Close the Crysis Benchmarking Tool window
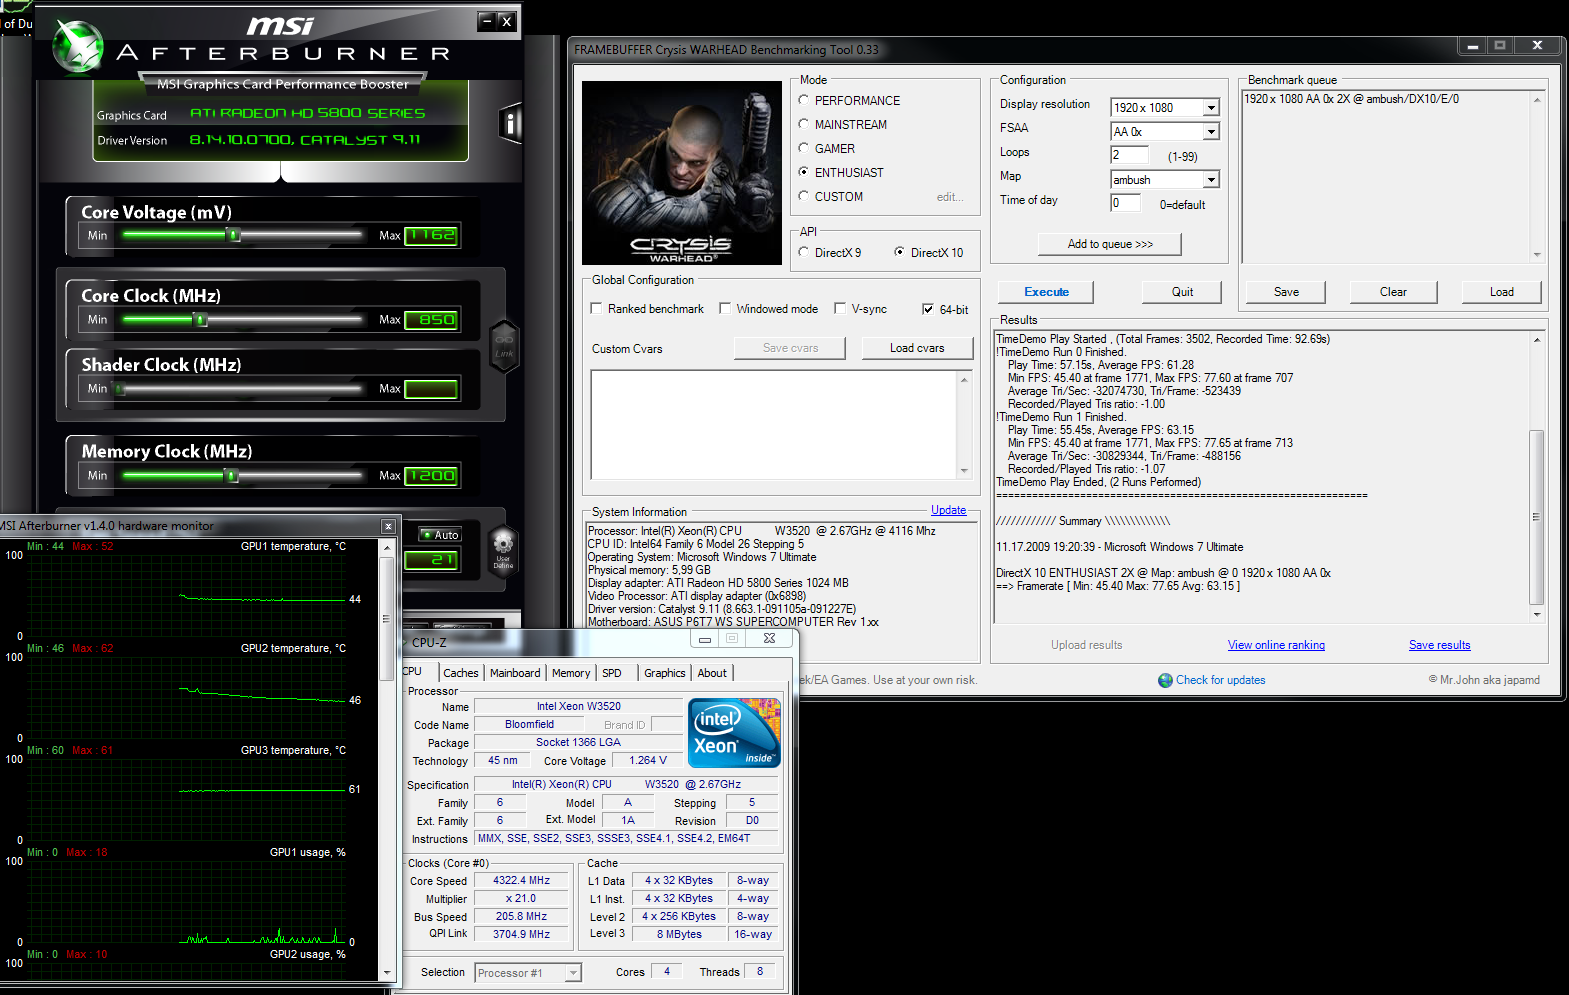The width and height of the screenshot is (1569, 995). 1537,45
